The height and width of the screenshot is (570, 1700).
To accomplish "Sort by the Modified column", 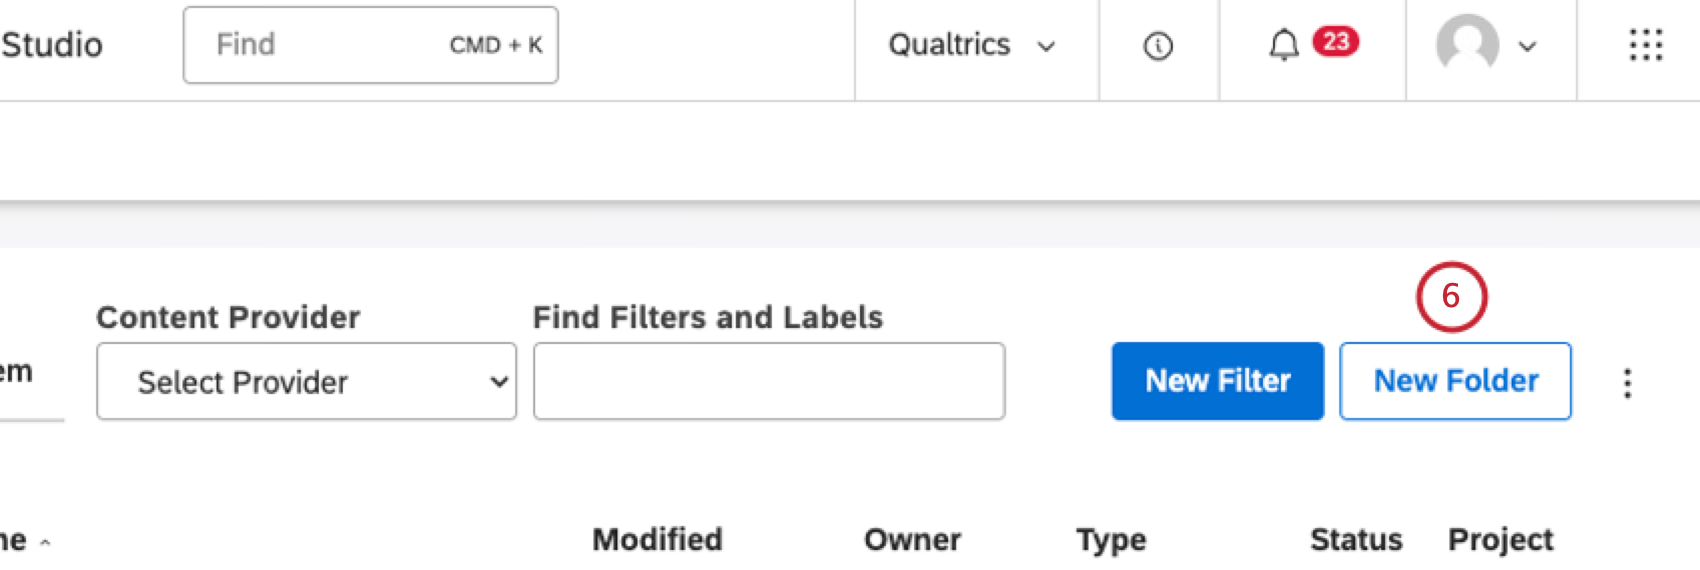I will tap(657, 540).
